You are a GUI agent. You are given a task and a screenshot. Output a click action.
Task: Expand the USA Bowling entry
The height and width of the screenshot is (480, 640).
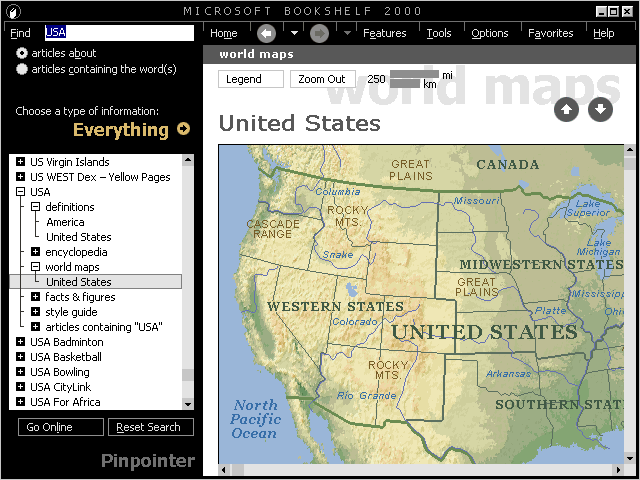[x=20, y=372]
